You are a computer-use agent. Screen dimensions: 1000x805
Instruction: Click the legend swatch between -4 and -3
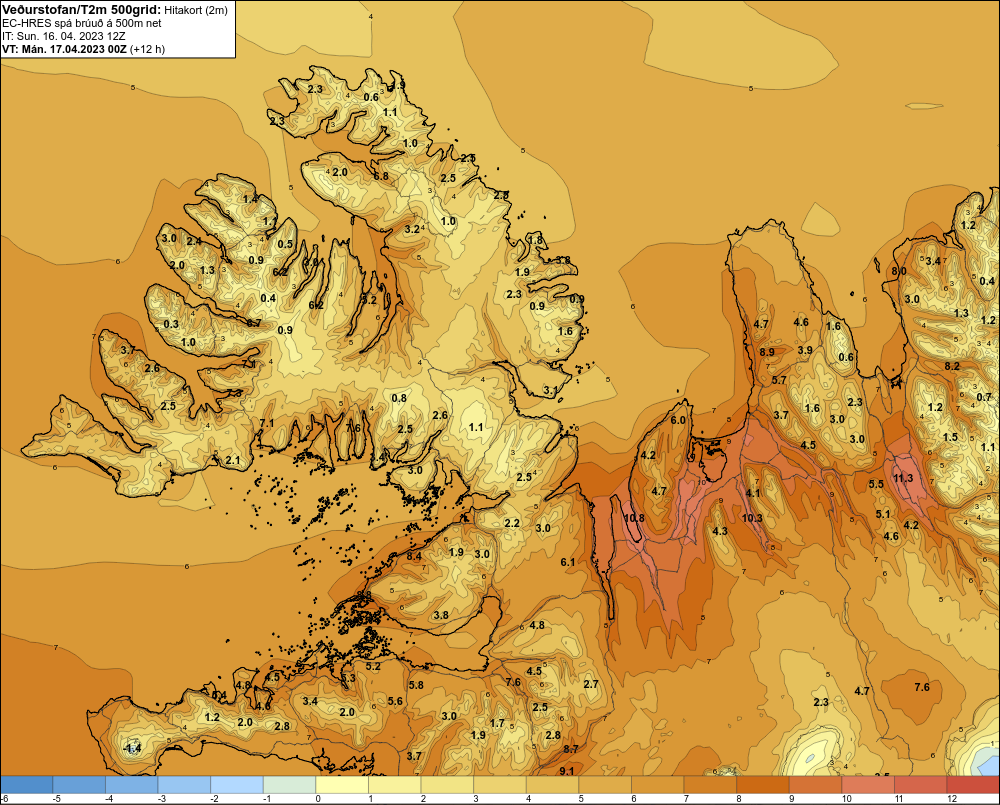coord(131,785)
